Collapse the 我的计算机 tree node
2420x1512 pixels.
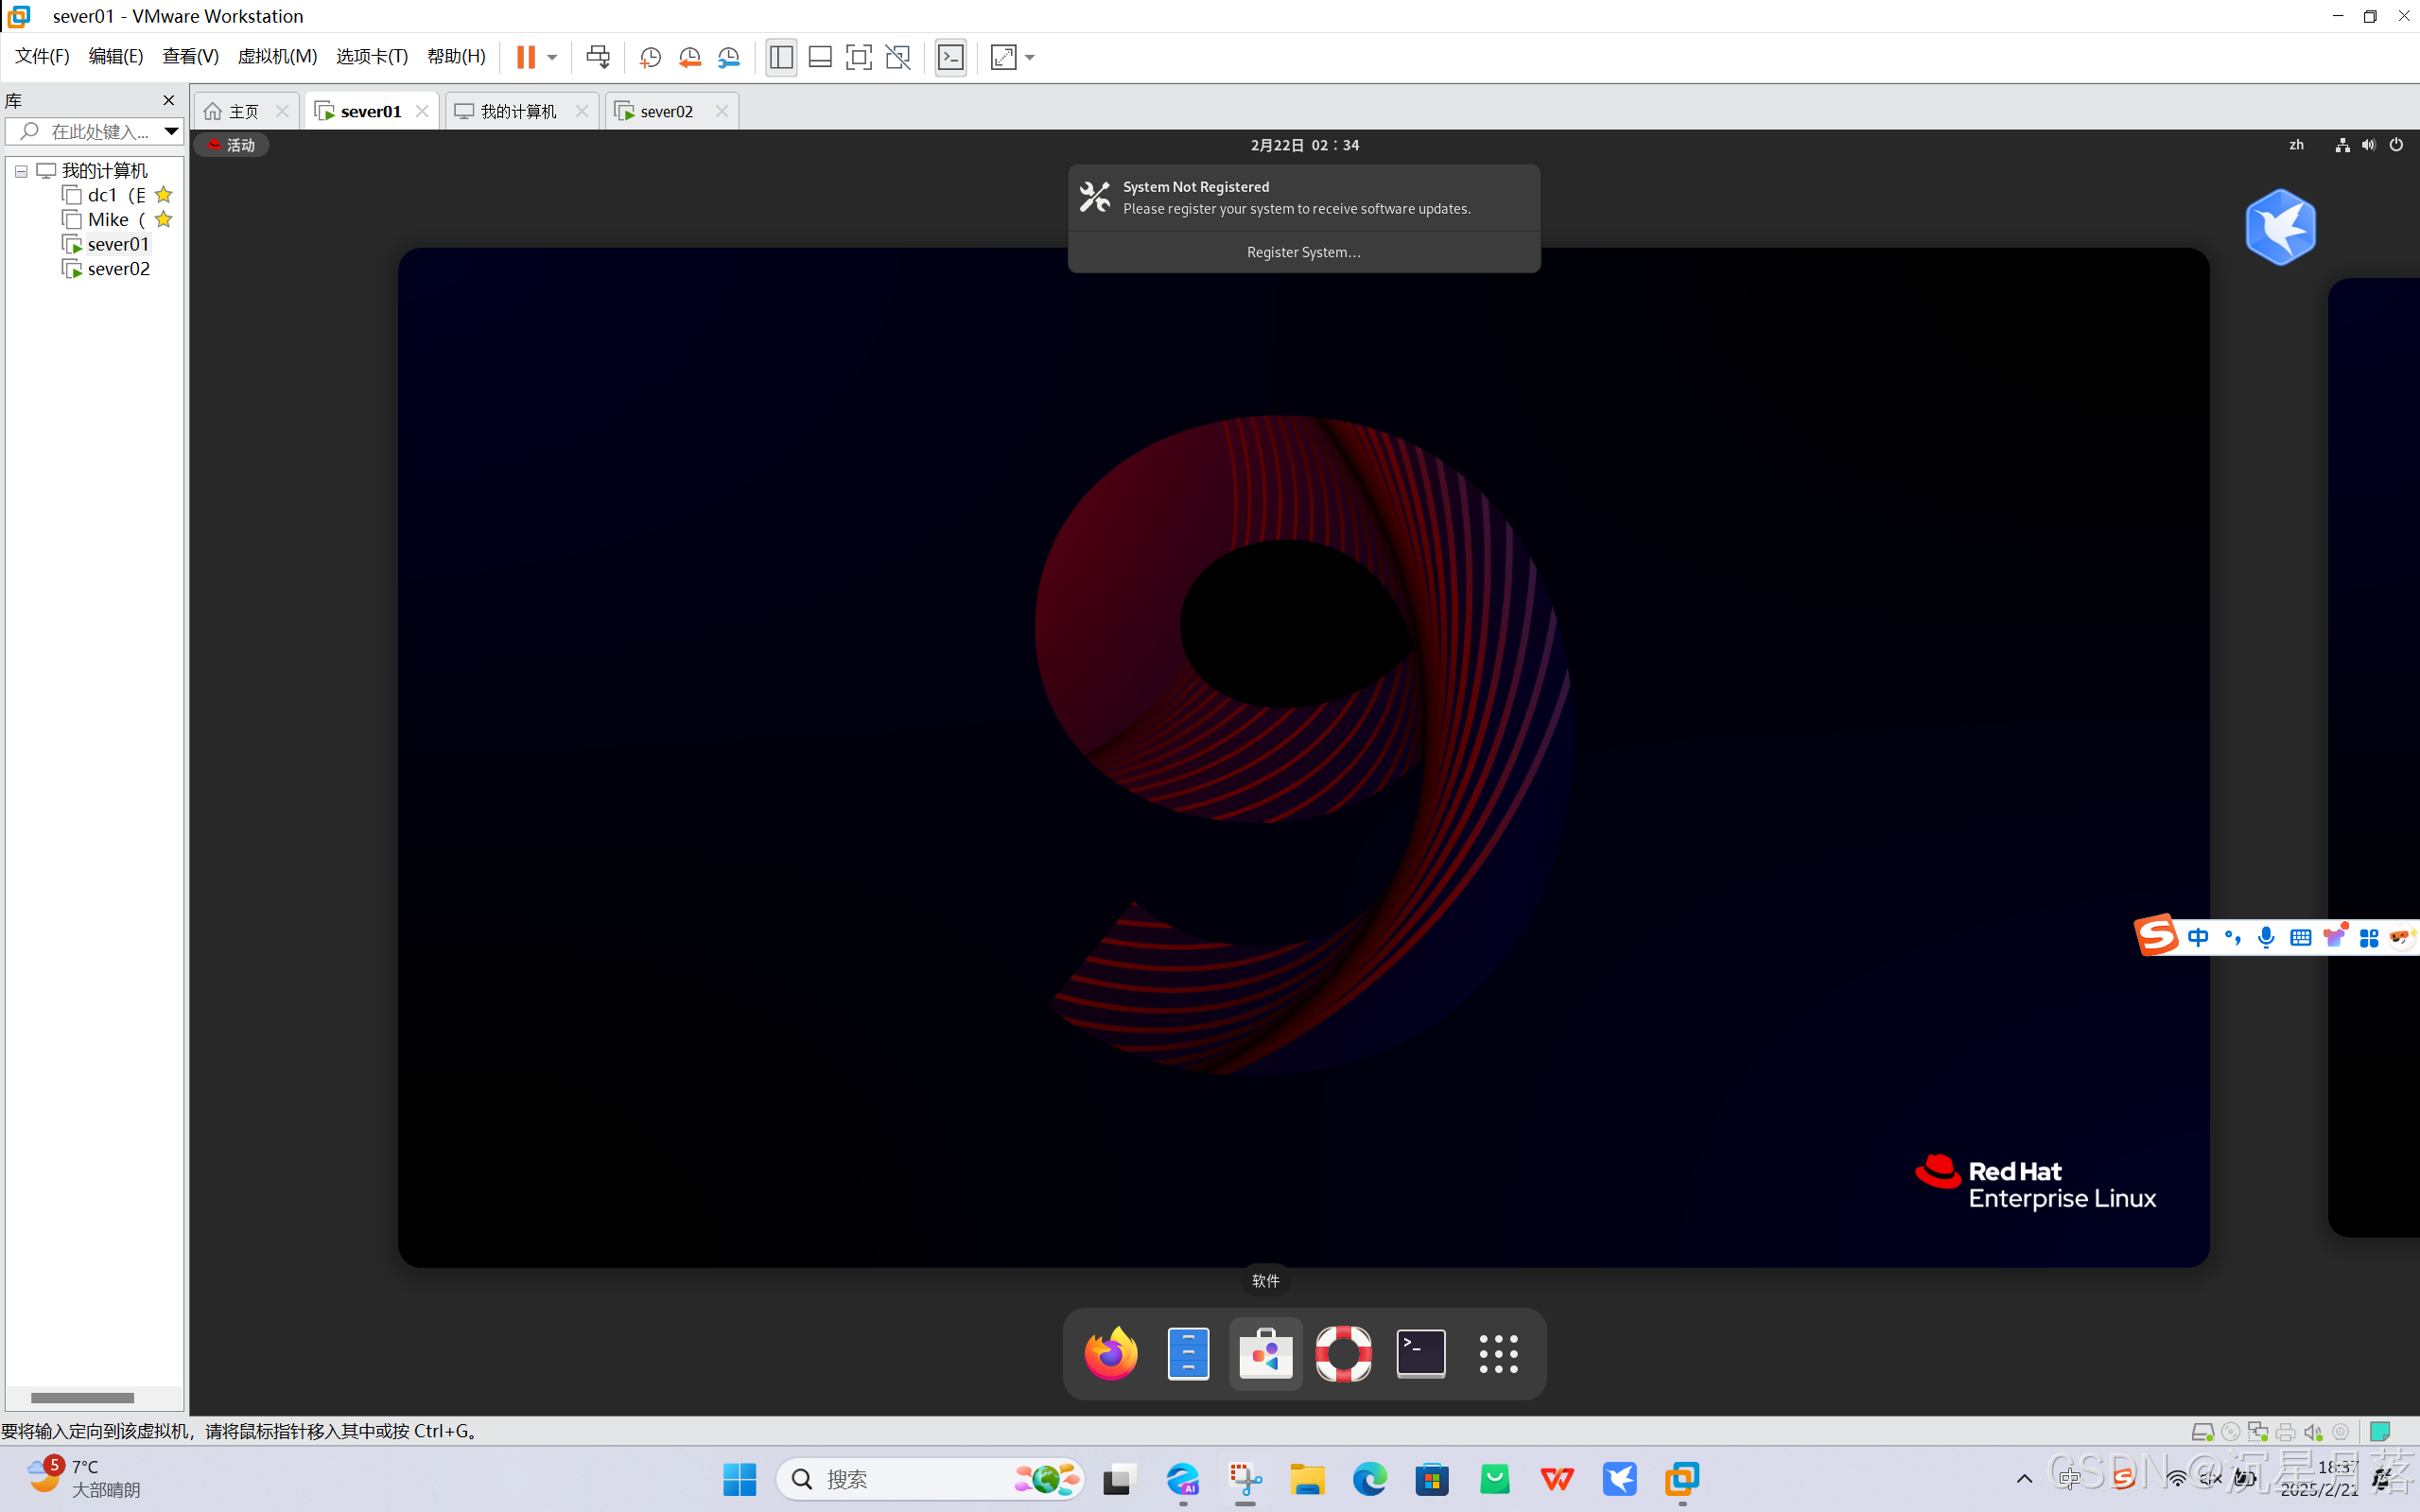21,171
